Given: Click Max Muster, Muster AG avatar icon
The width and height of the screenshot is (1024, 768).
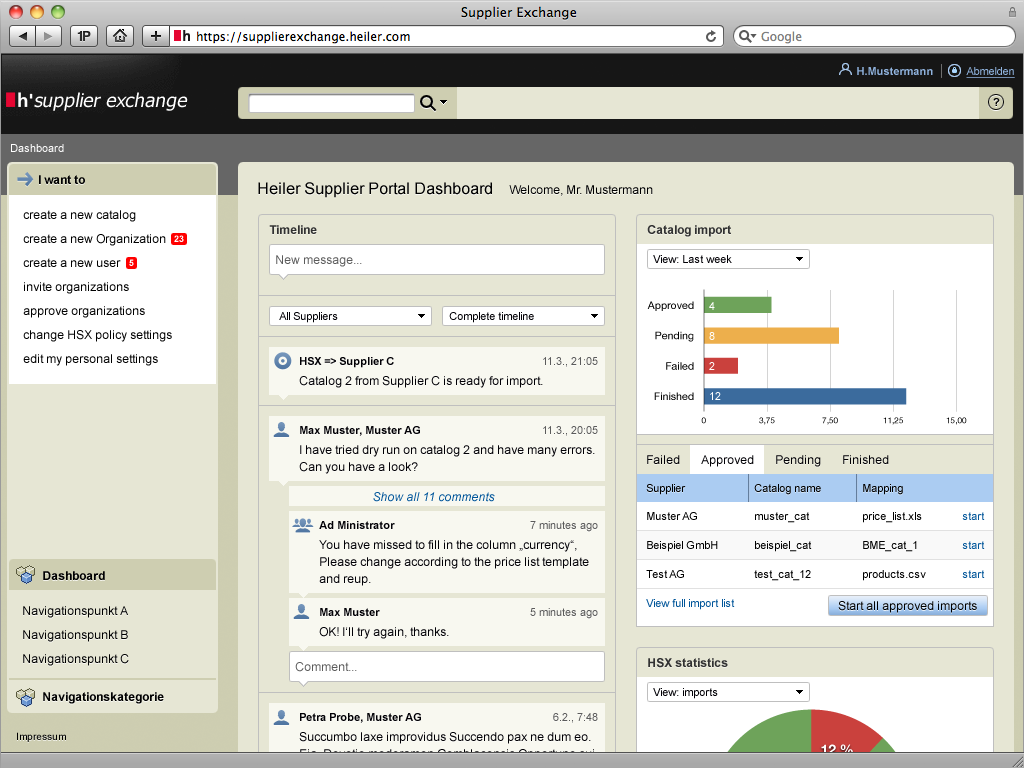Looking at the screenshot, I should point(281,429).
